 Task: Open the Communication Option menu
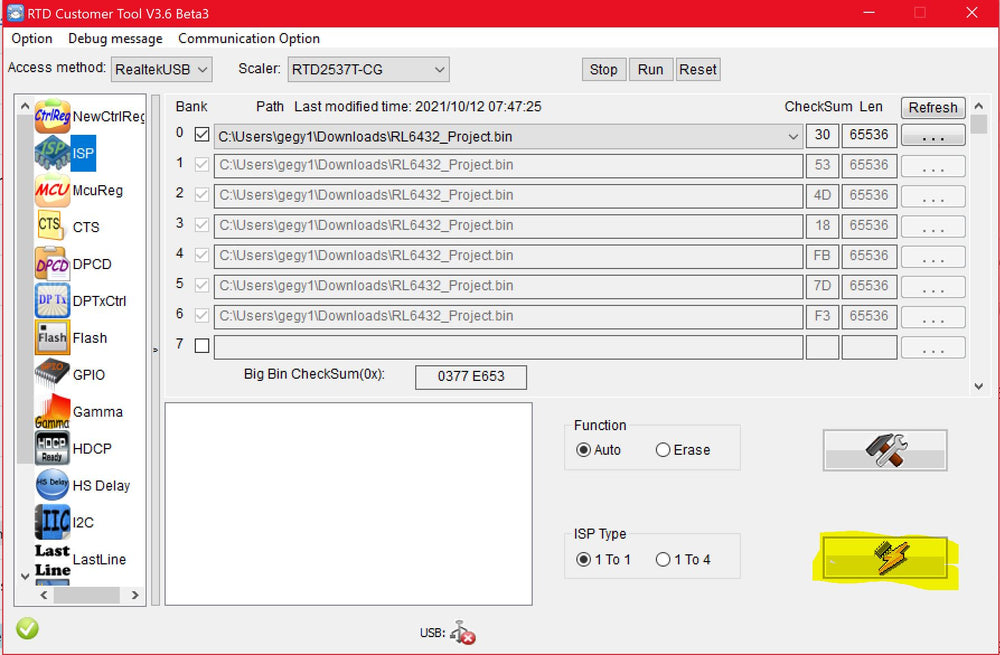(x=248, y=39)
